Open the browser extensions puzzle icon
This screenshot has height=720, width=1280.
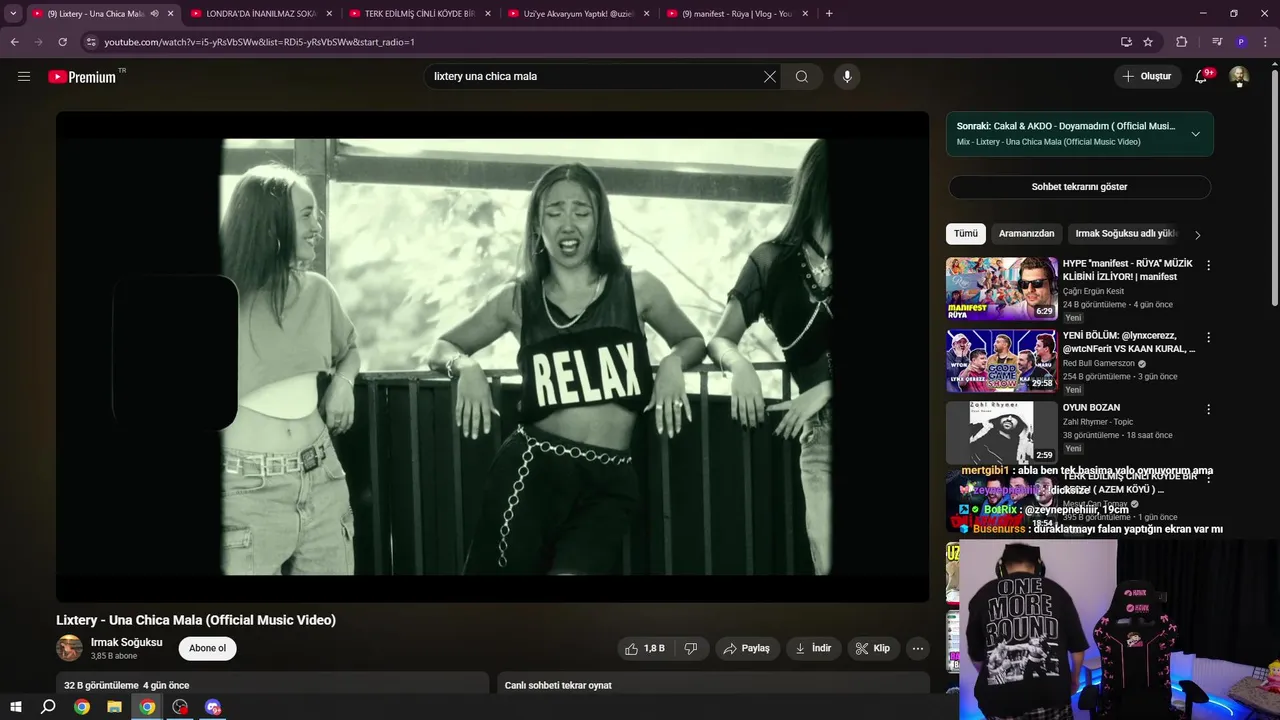click(1182, 42)
